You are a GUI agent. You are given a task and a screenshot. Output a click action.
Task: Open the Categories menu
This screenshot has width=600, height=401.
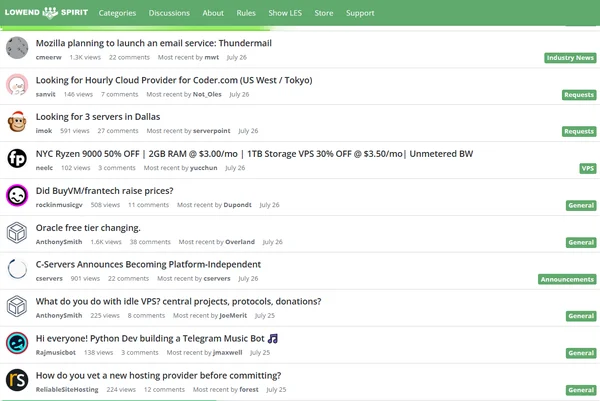(117, 13)
